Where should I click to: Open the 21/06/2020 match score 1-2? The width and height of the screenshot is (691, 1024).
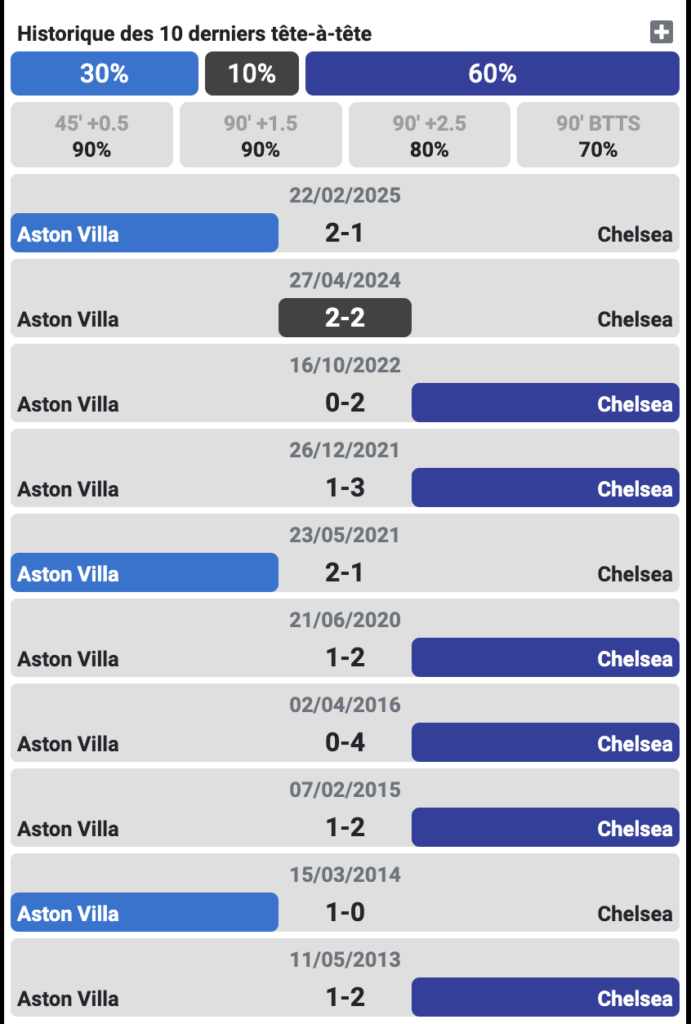pos(344,659)
